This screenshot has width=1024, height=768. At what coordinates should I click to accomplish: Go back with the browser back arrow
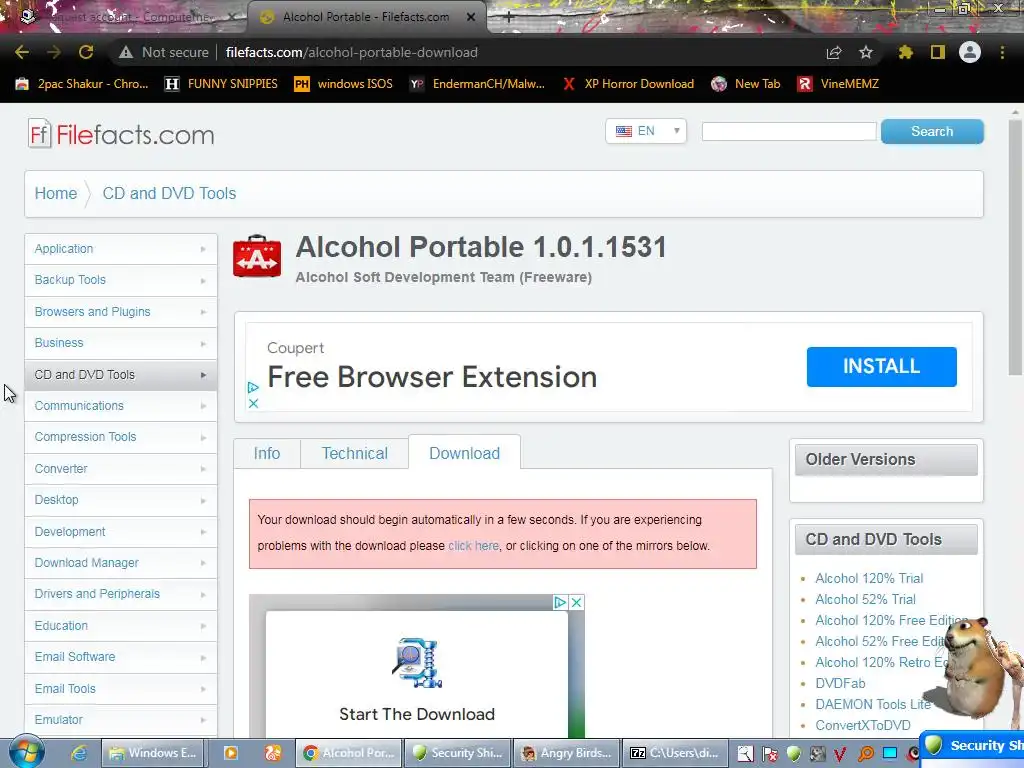(x=22, y=52)
